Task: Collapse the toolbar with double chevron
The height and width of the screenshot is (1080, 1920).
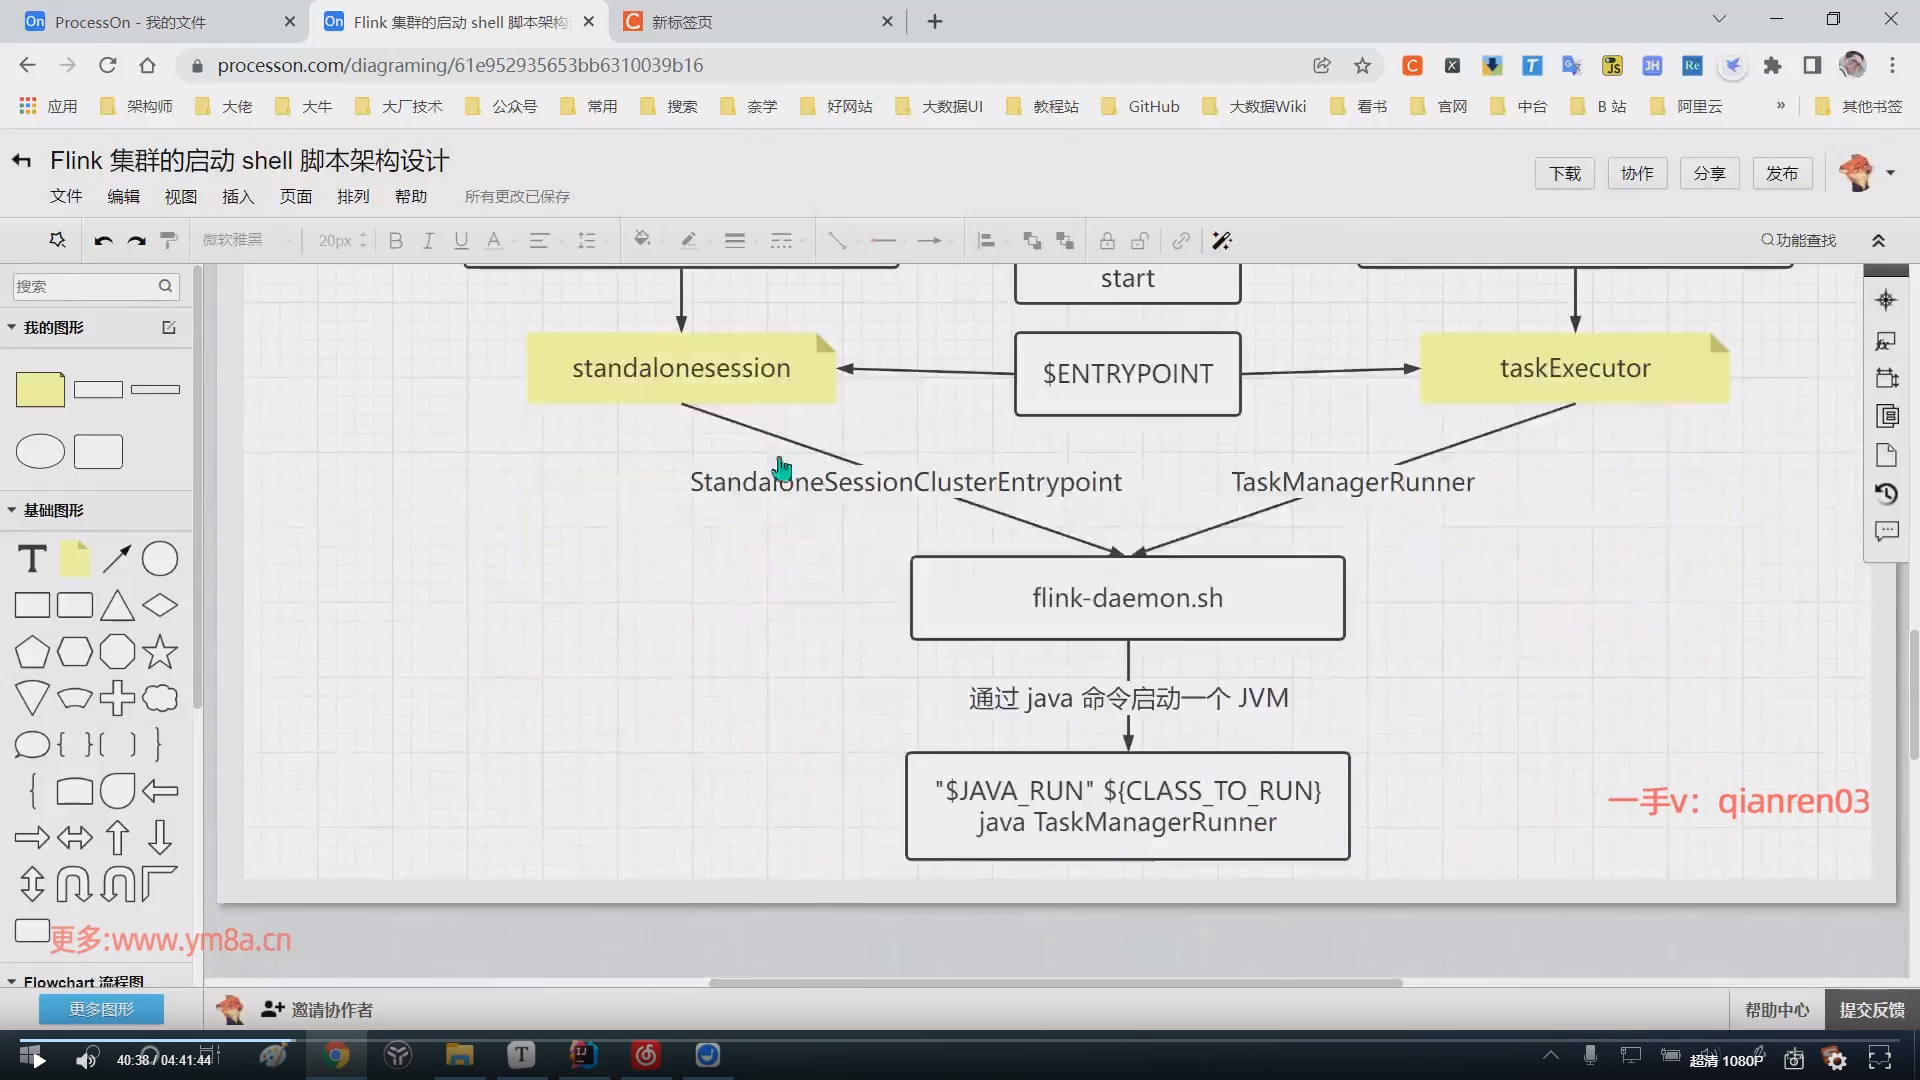Action: pyautogui.click(x=1878, y=241)
